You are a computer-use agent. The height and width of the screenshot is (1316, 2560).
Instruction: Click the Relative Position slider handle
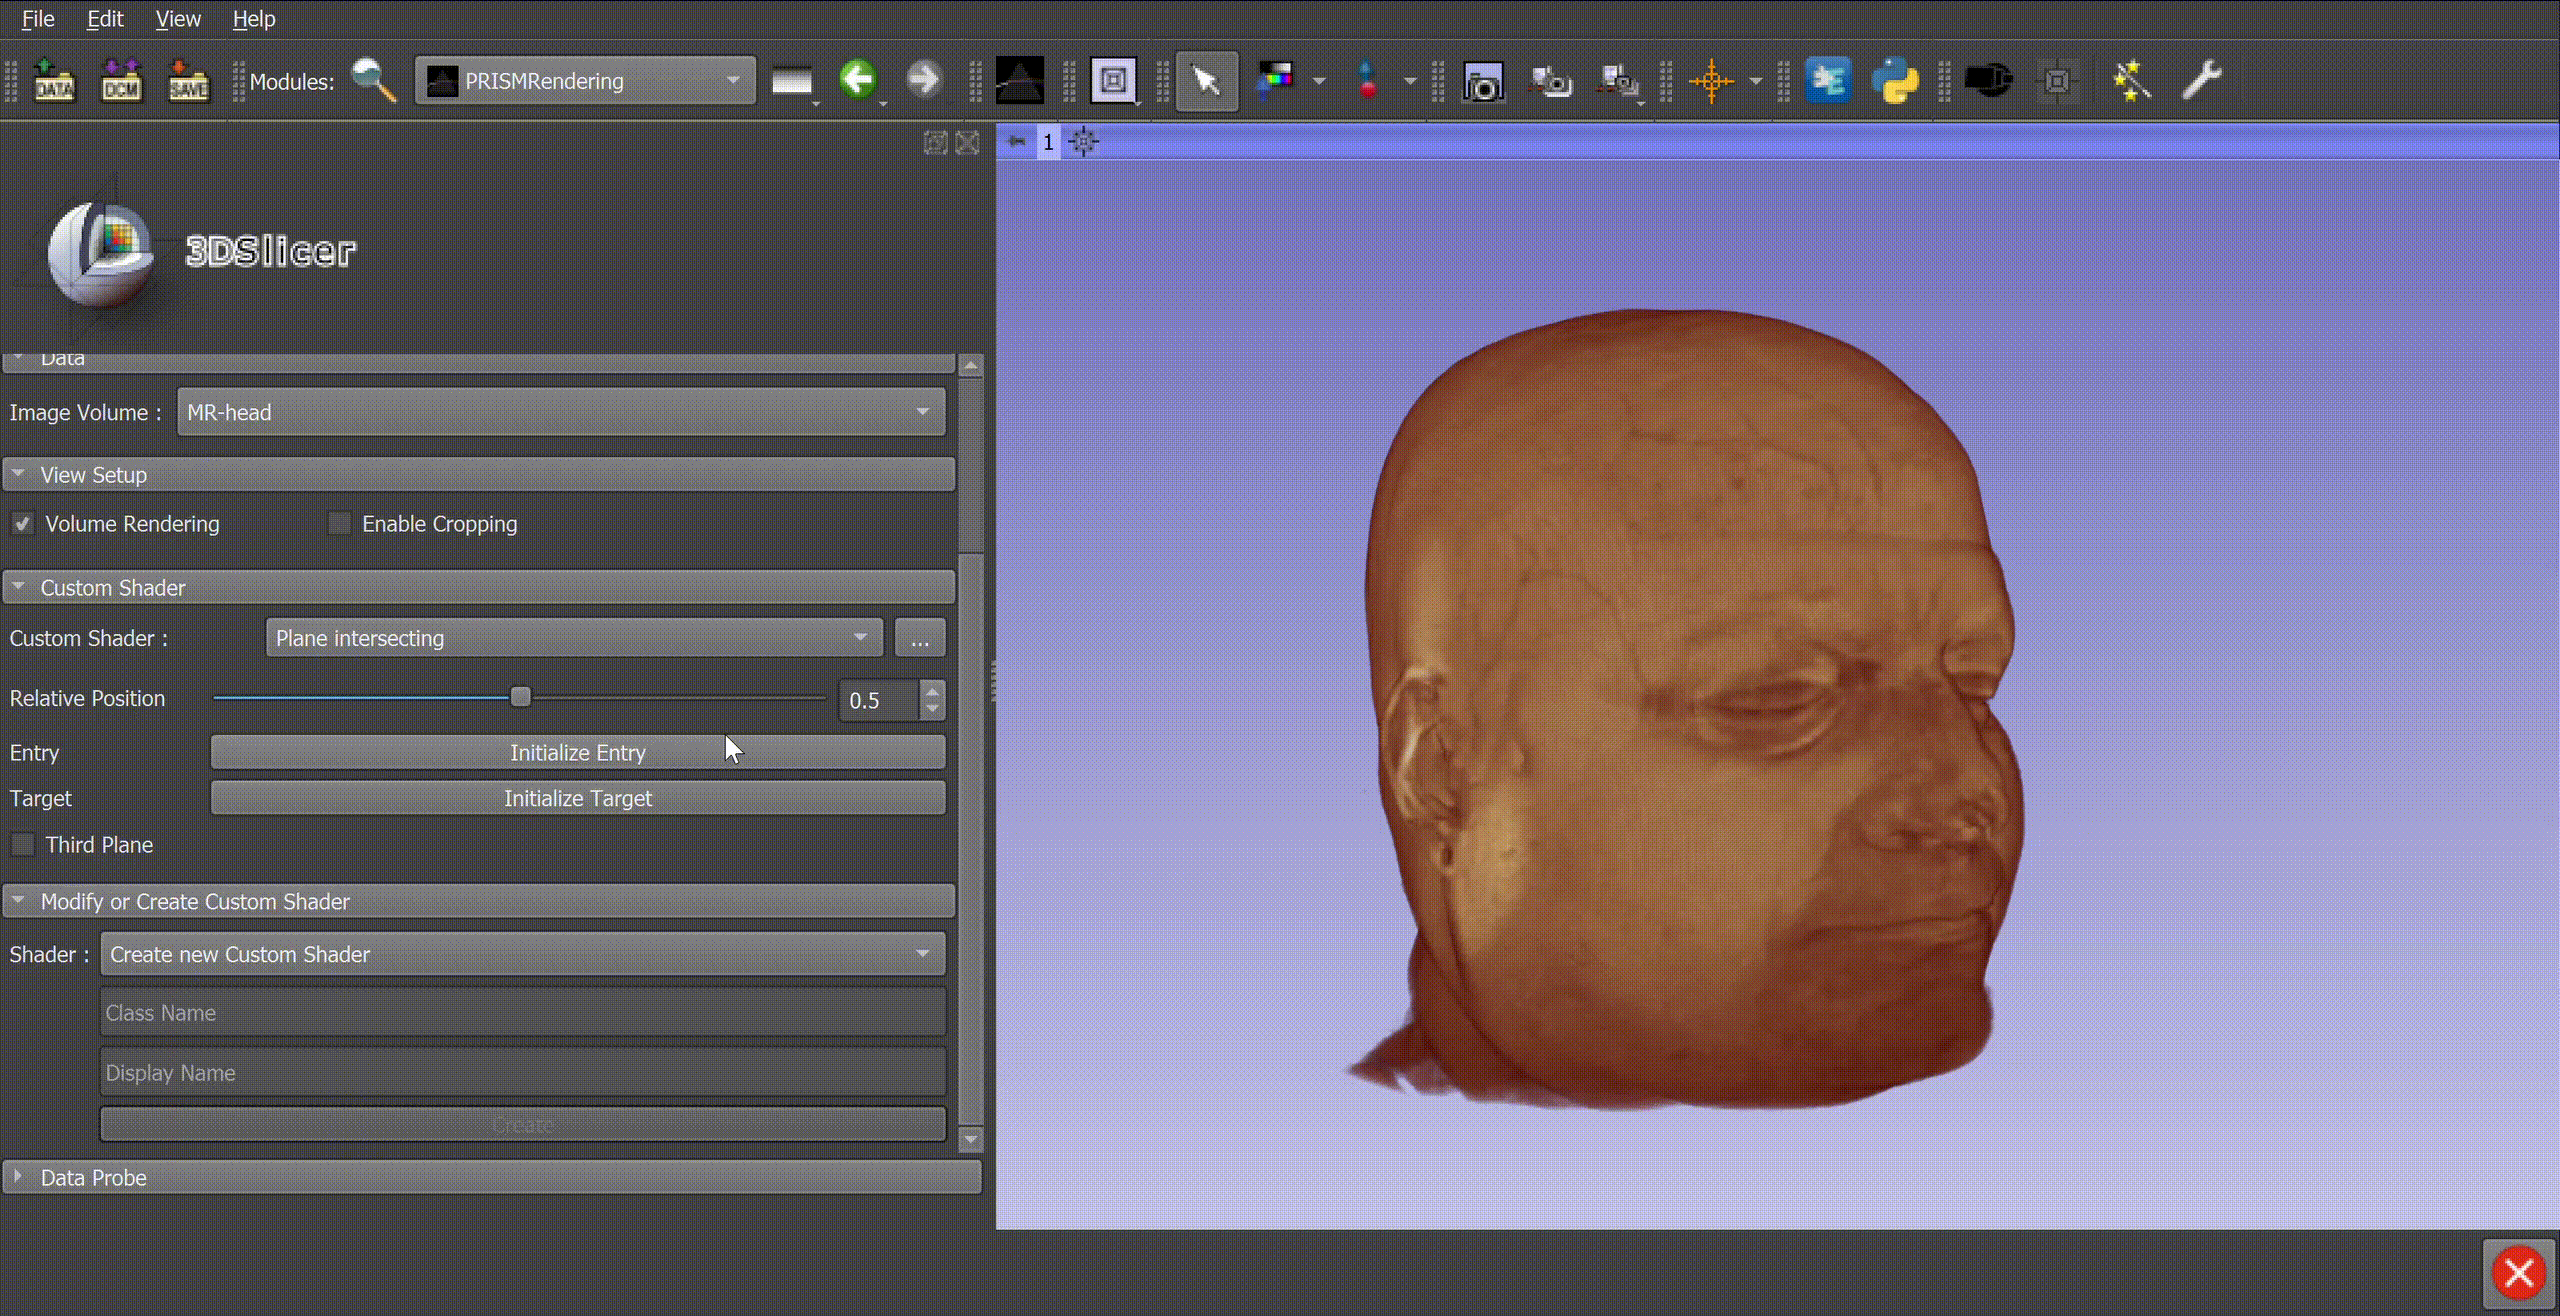[x=520, y=697]
